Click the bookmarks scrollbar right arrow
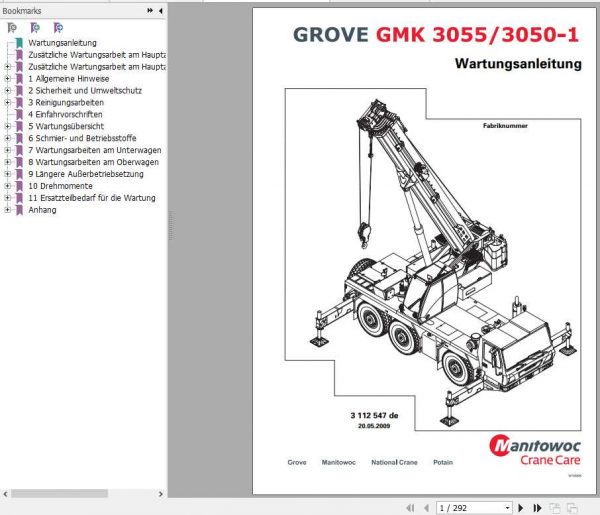 pyautogui.click(x=161, y=494)
